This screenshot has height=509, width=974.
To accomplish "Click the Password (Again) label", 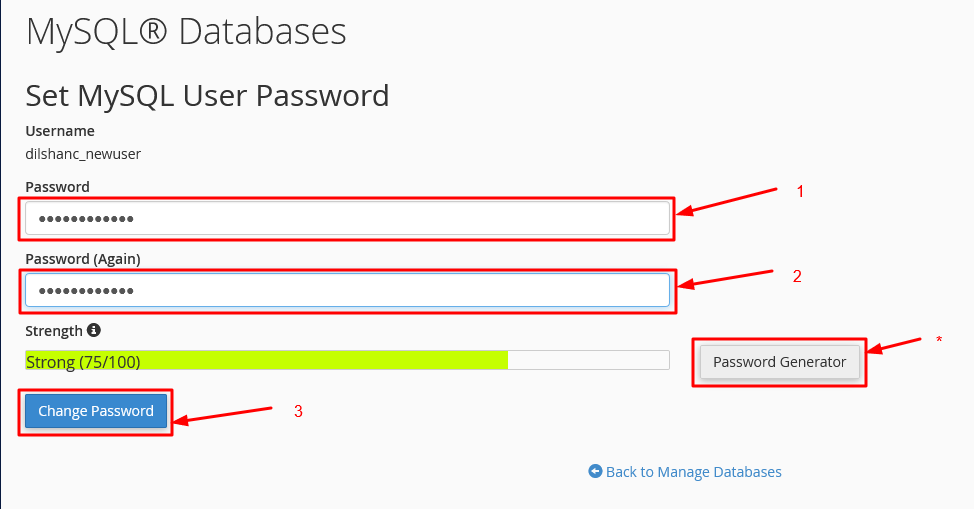I will pyautogui.click(x=83, y=259).
